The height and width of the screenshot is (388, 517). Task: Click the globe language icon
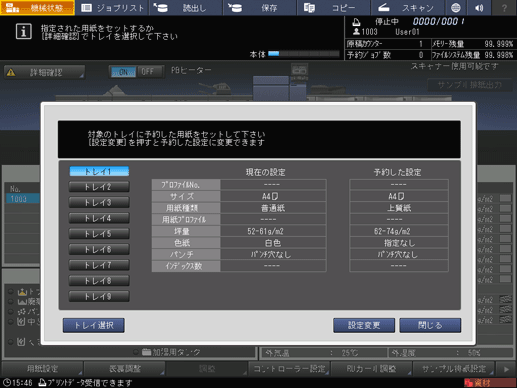click(456, 8)
